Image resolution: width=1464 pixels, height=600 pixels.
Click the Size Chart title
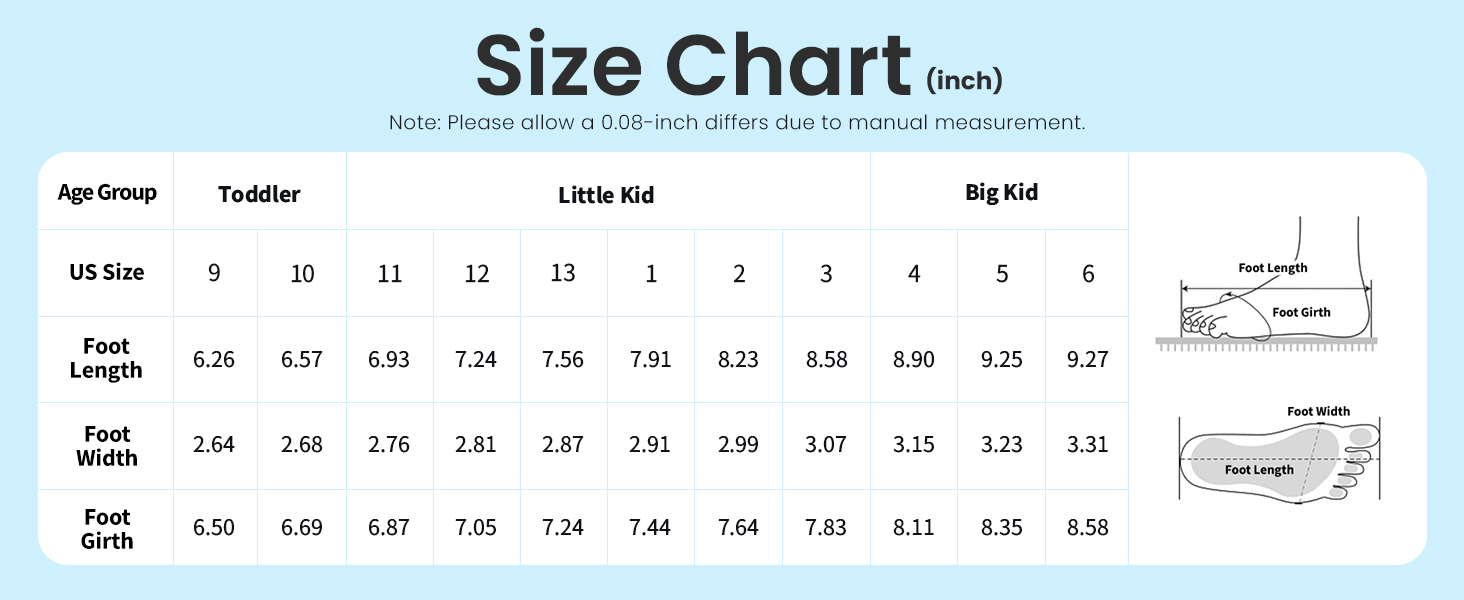(x=693, y=65)
